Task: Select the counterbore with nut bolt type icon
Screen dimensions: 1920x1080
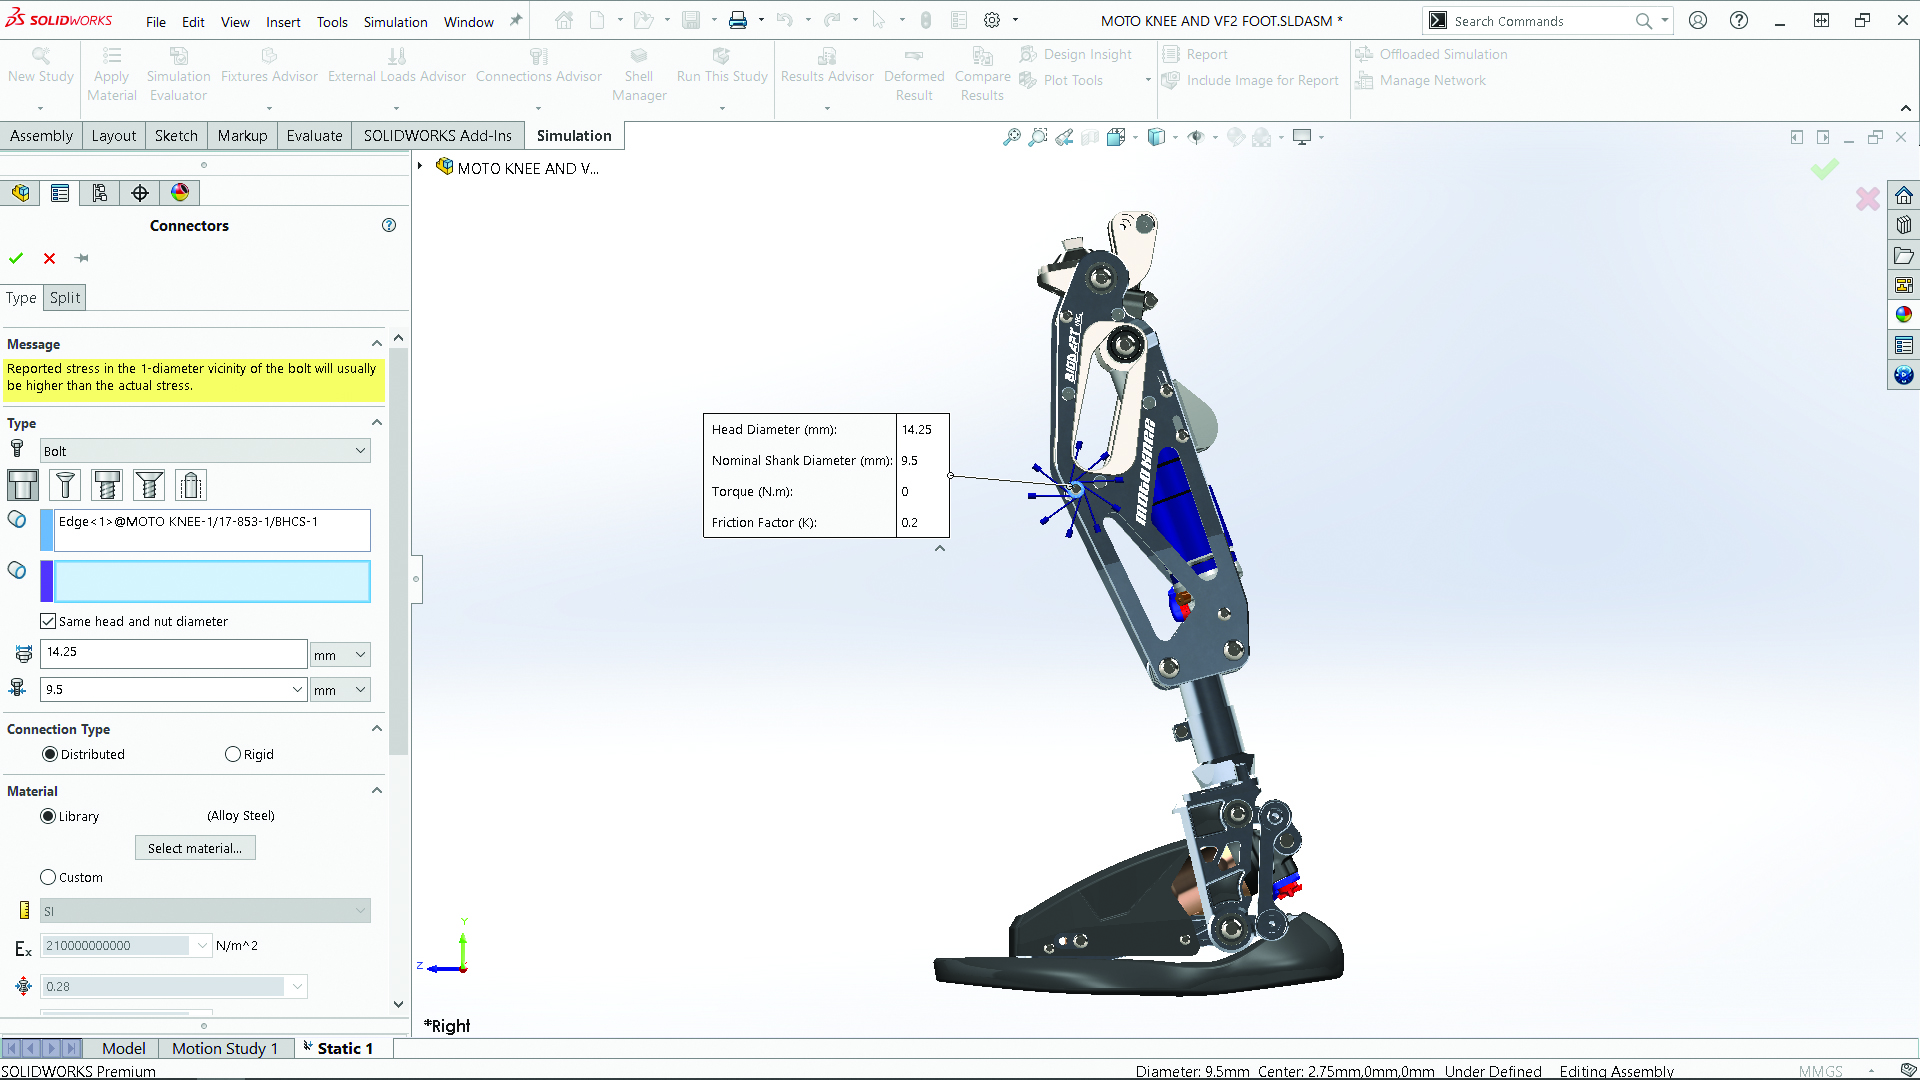Action: click(x=23, y=485)
